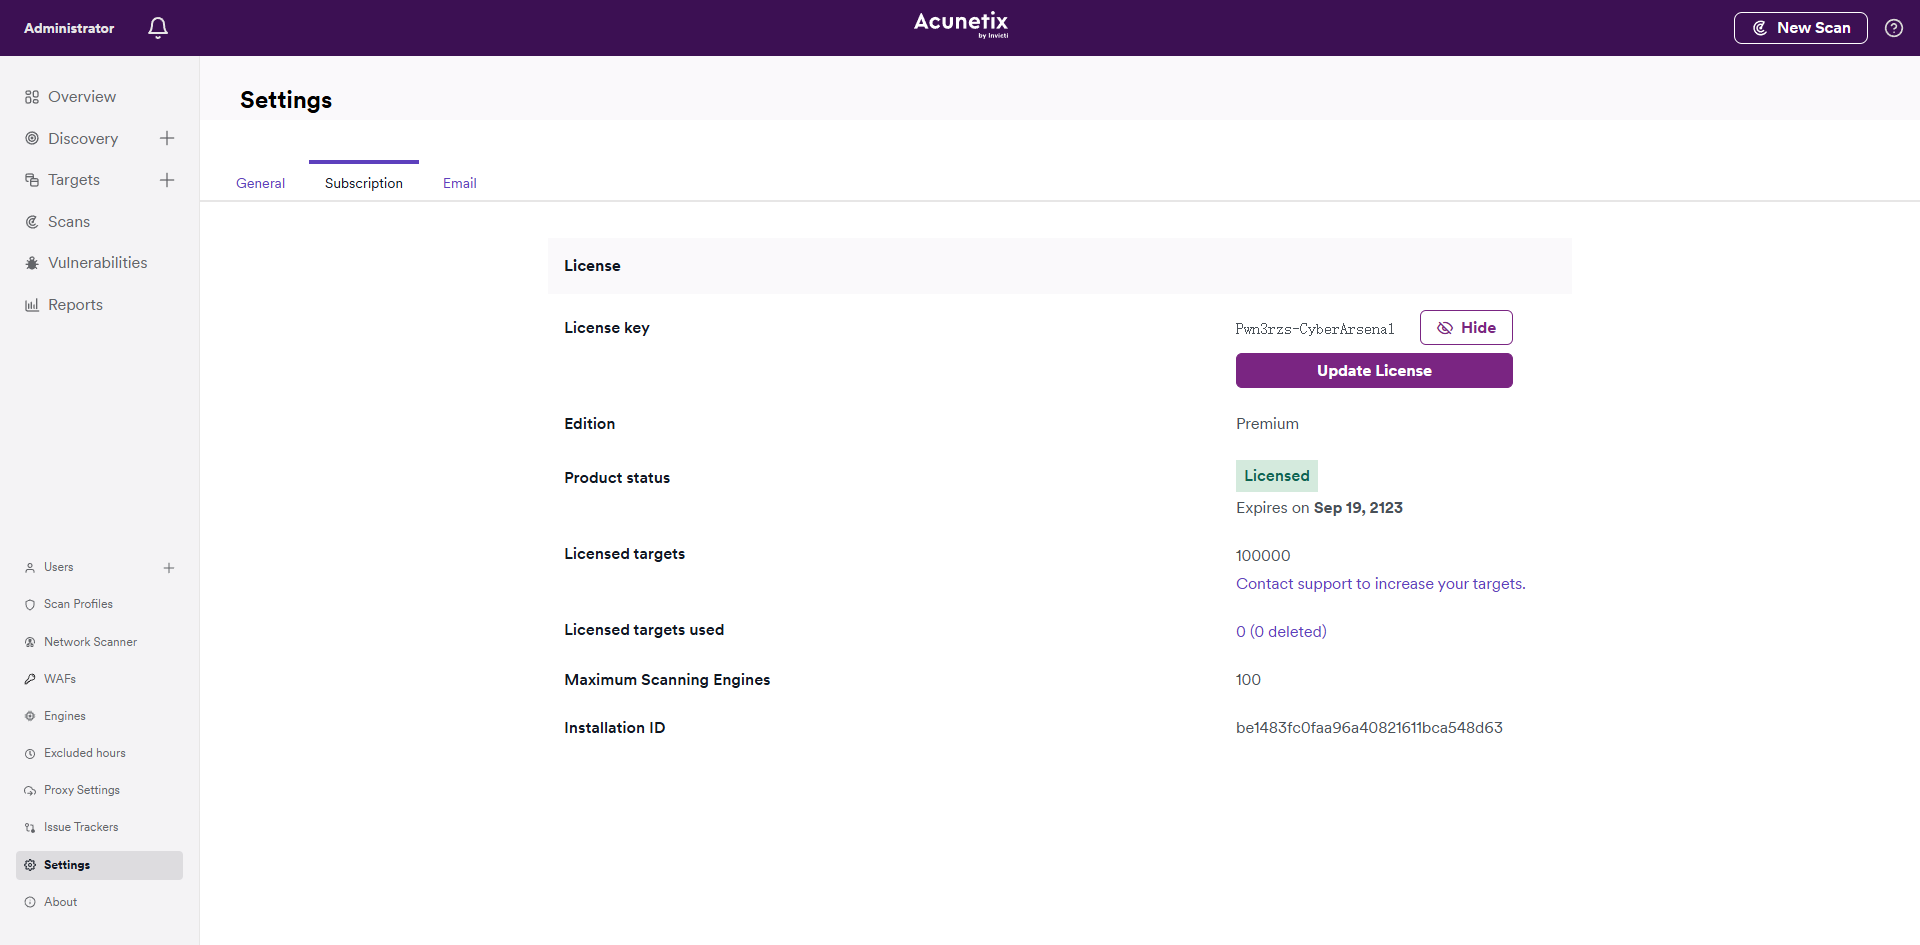Click the Premium edition value
Screen dimensions: 1920x945
click(x=1267, y=424)
